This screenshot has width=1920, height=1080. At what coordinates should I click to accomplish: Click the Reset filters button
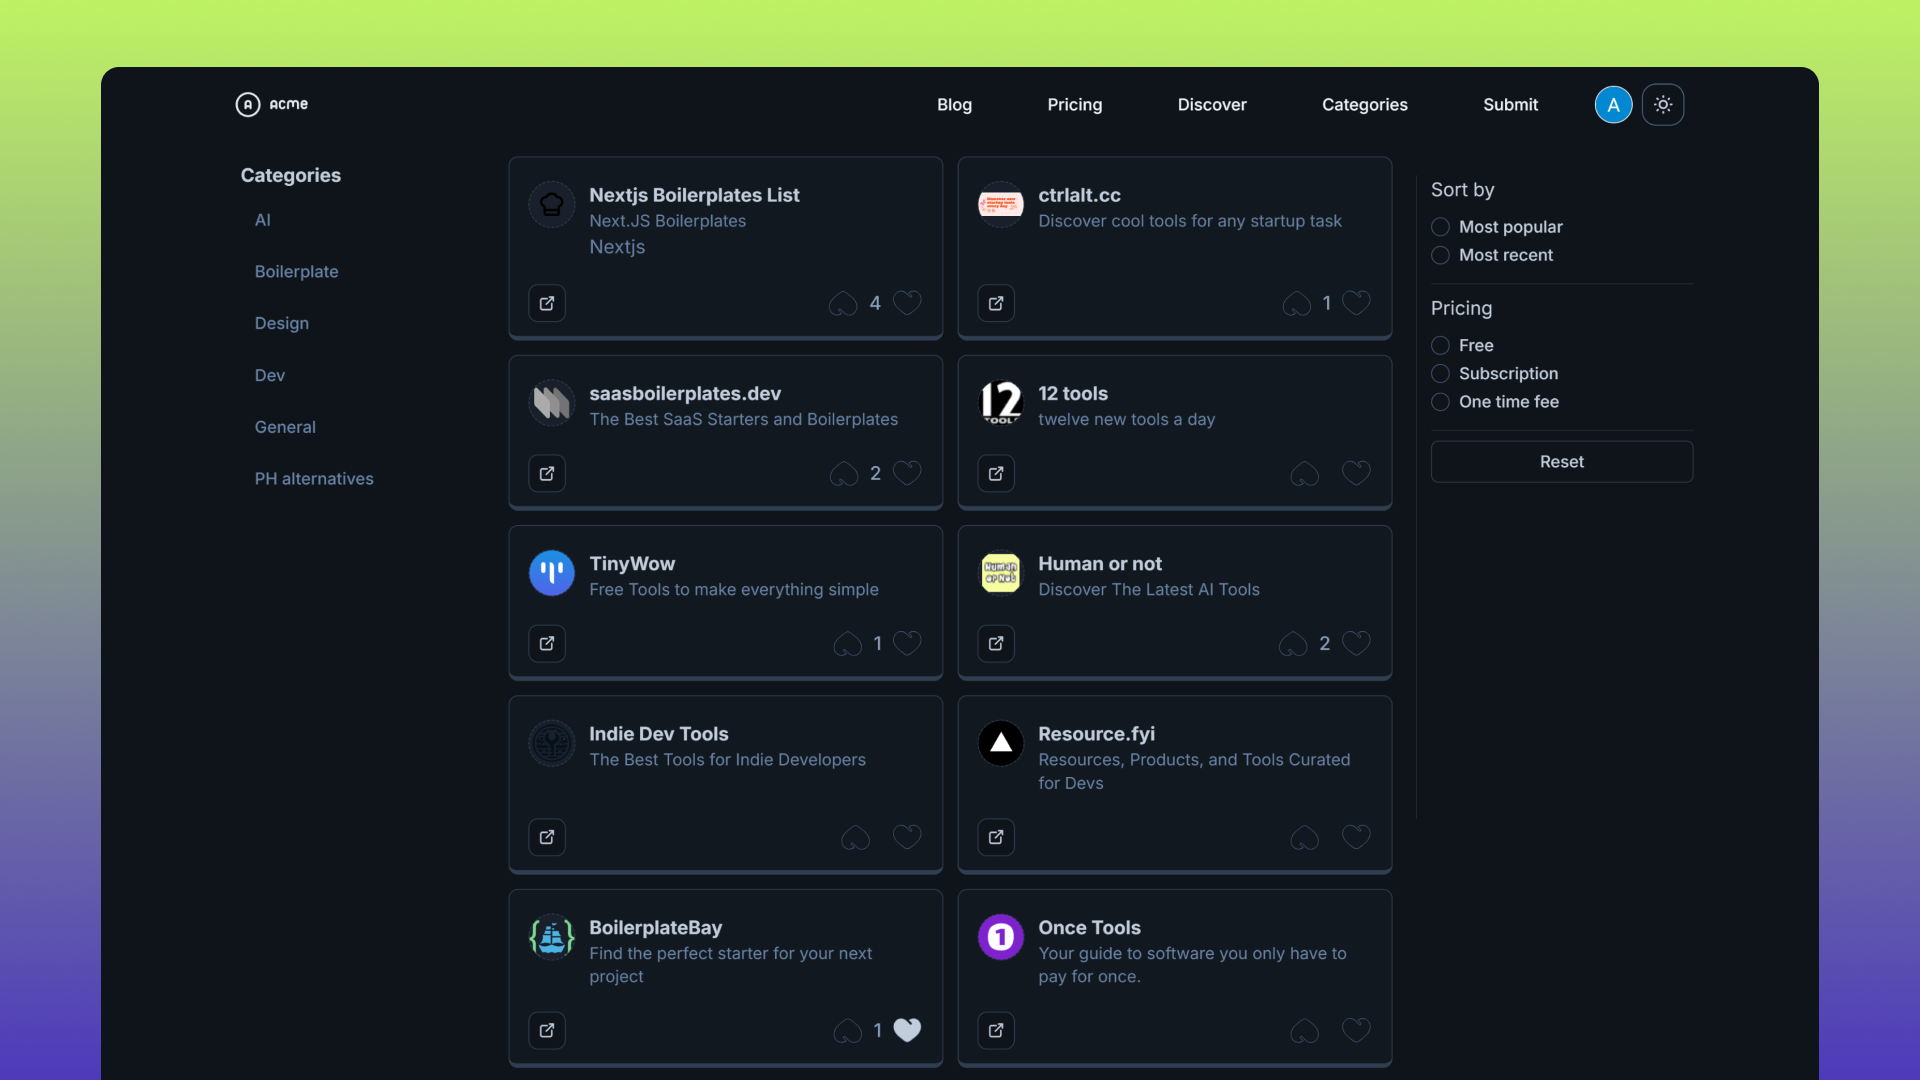click(x=1561, y=461)
